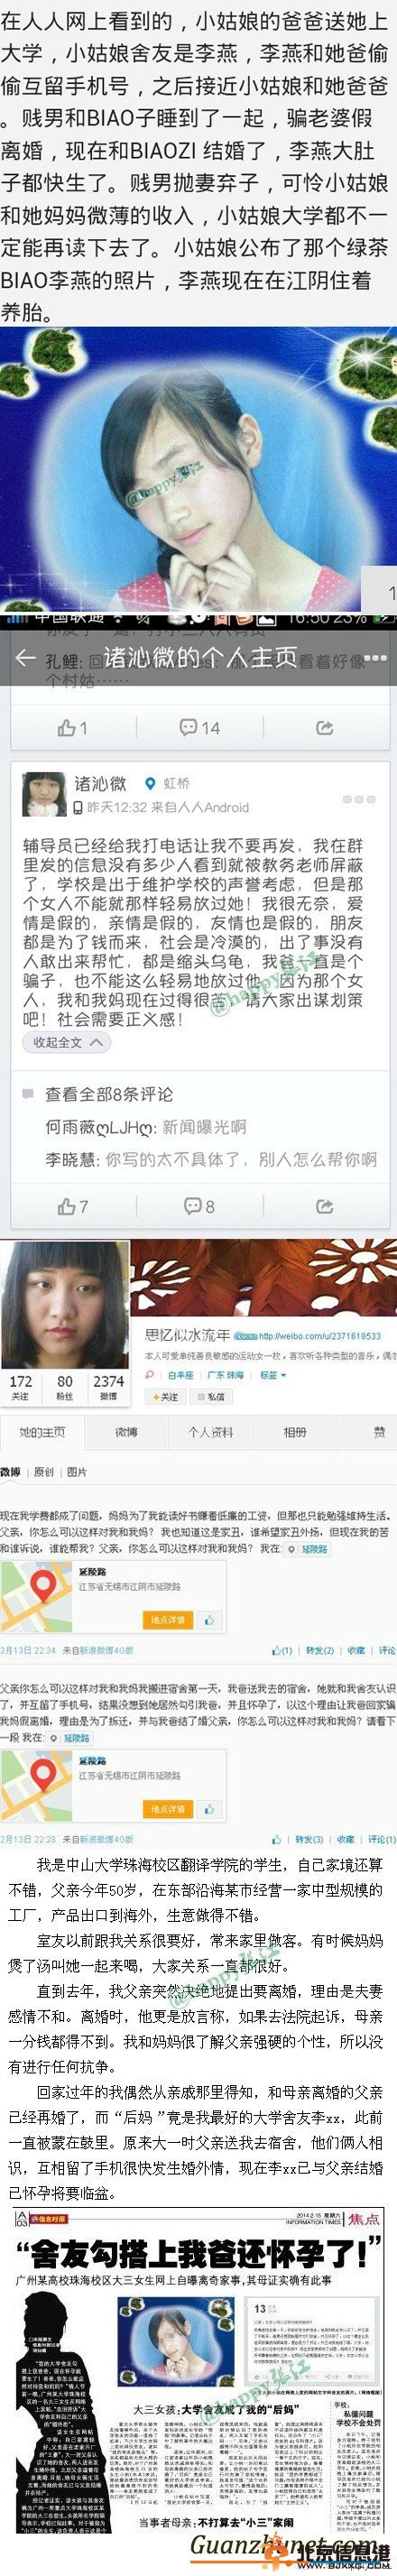Tap the back arrow beside 诸沁微的个人主页
This screenshot has height=2576, width=397.
coord(25,658)
